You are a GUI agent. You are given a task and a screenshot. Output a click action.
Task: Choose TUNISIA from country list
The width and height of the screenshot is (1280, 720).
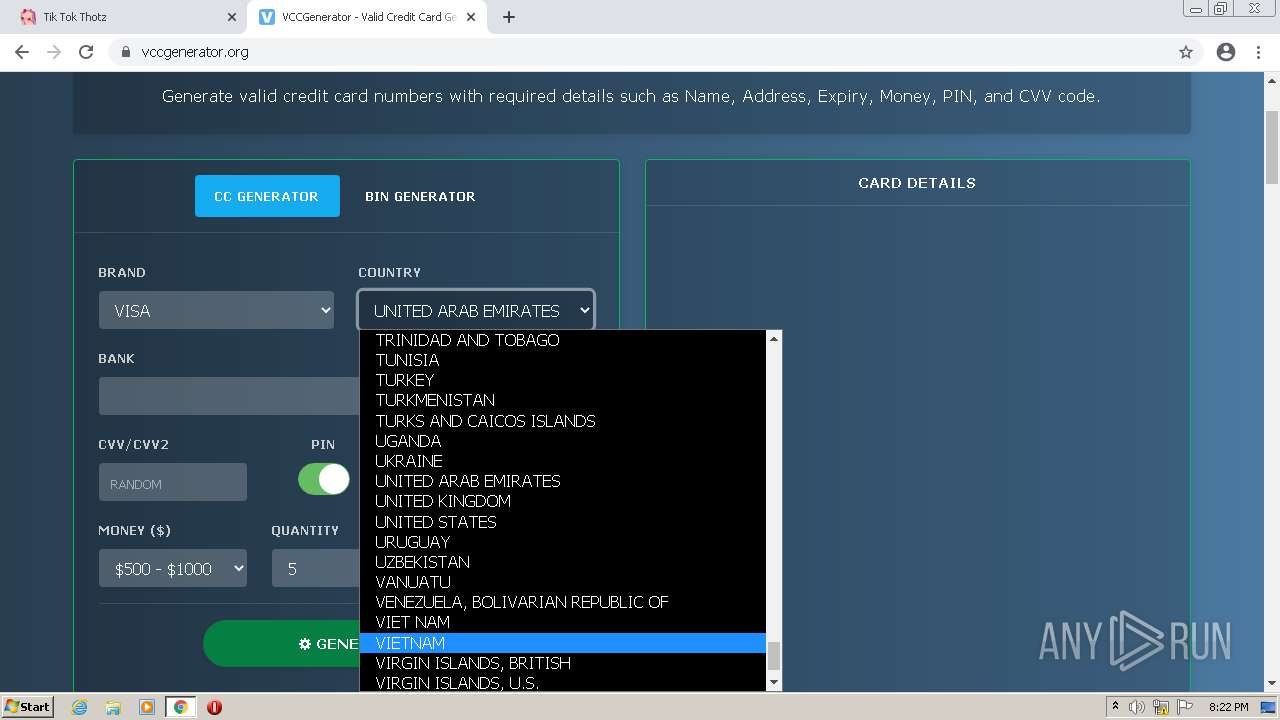(x=563, y=360)
